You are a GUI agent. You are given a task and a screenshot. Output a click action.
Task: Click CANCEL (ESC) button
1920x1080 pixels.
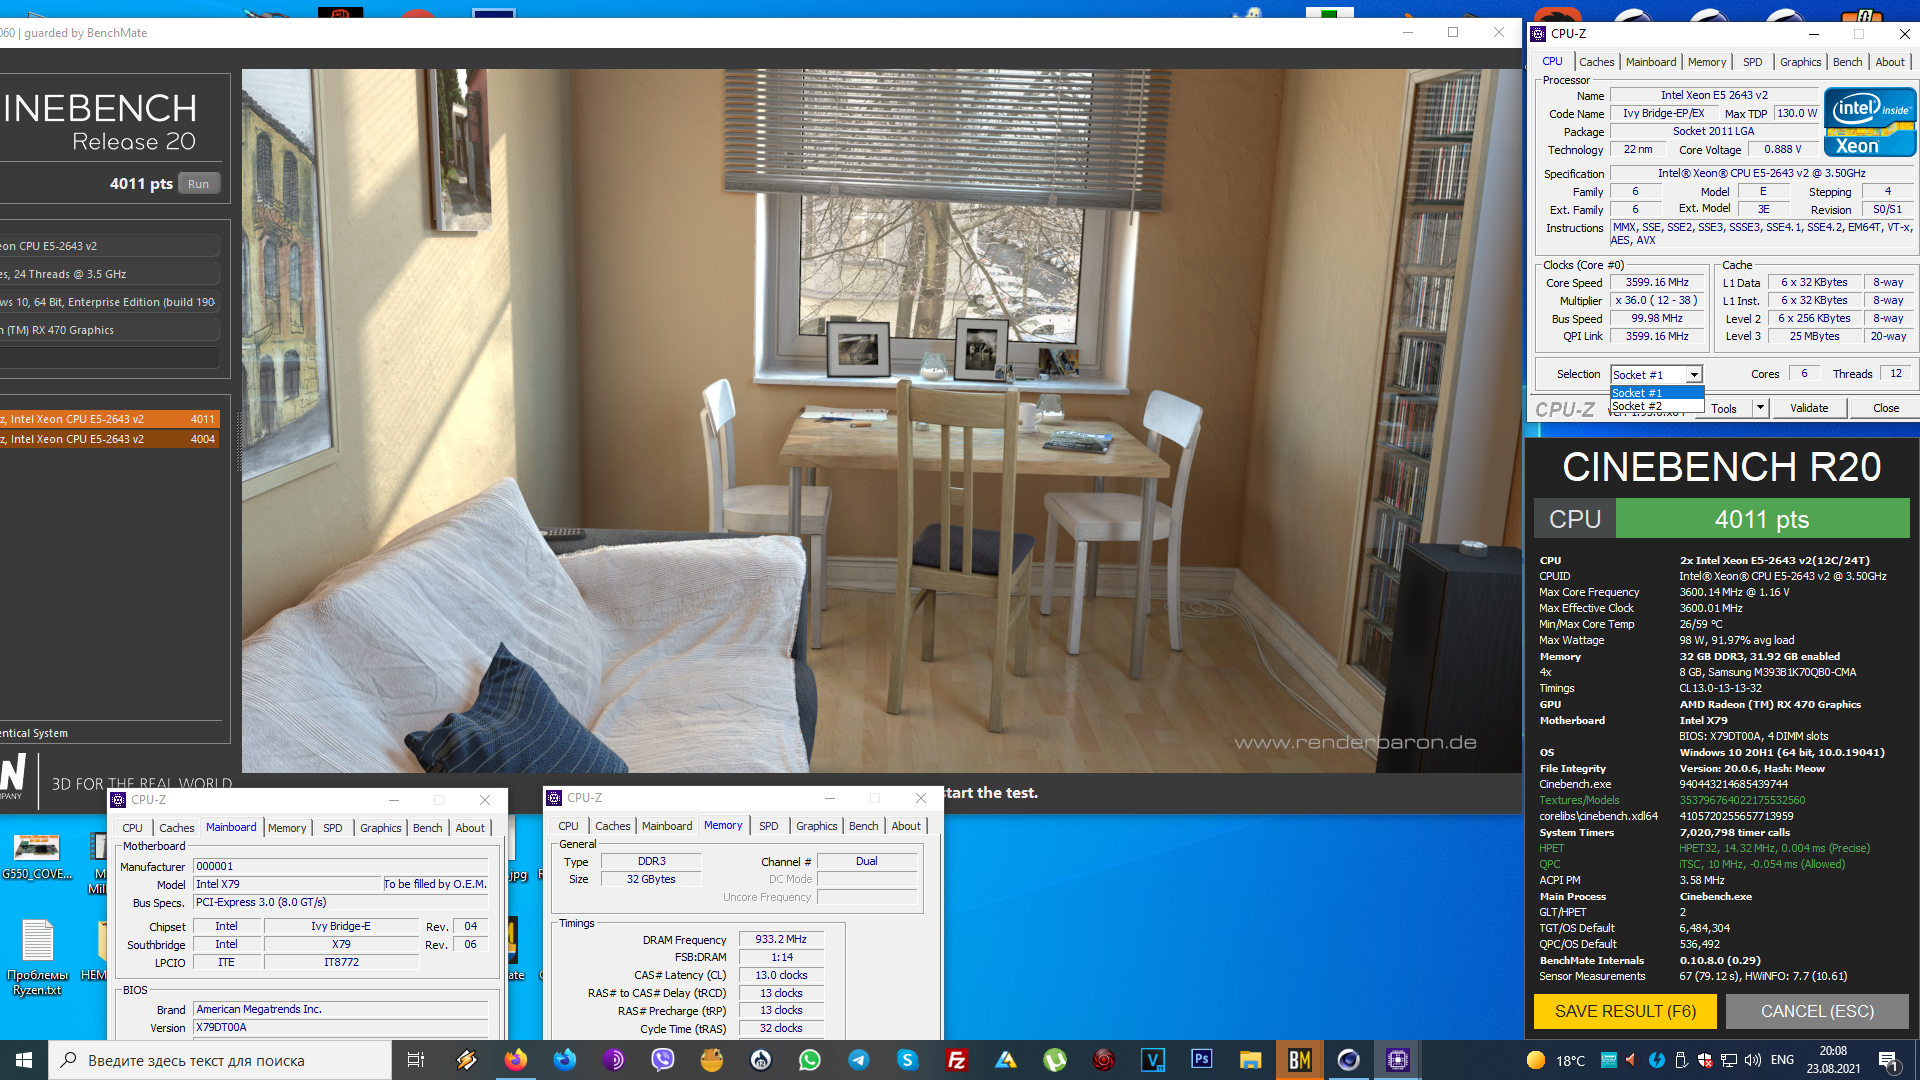(x=1817, y=1011)
